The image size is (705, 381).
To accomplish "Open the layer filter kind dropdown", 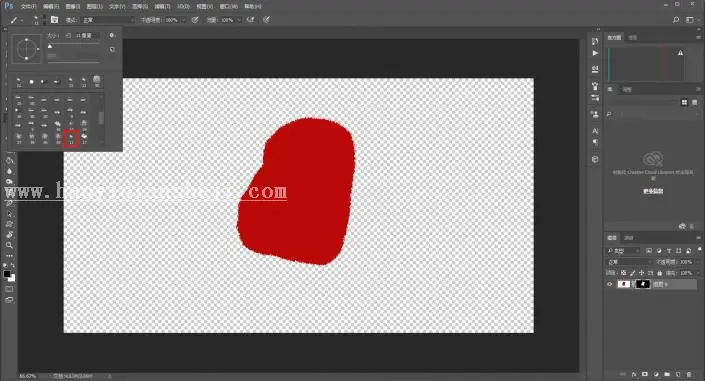I will [623, 251].
